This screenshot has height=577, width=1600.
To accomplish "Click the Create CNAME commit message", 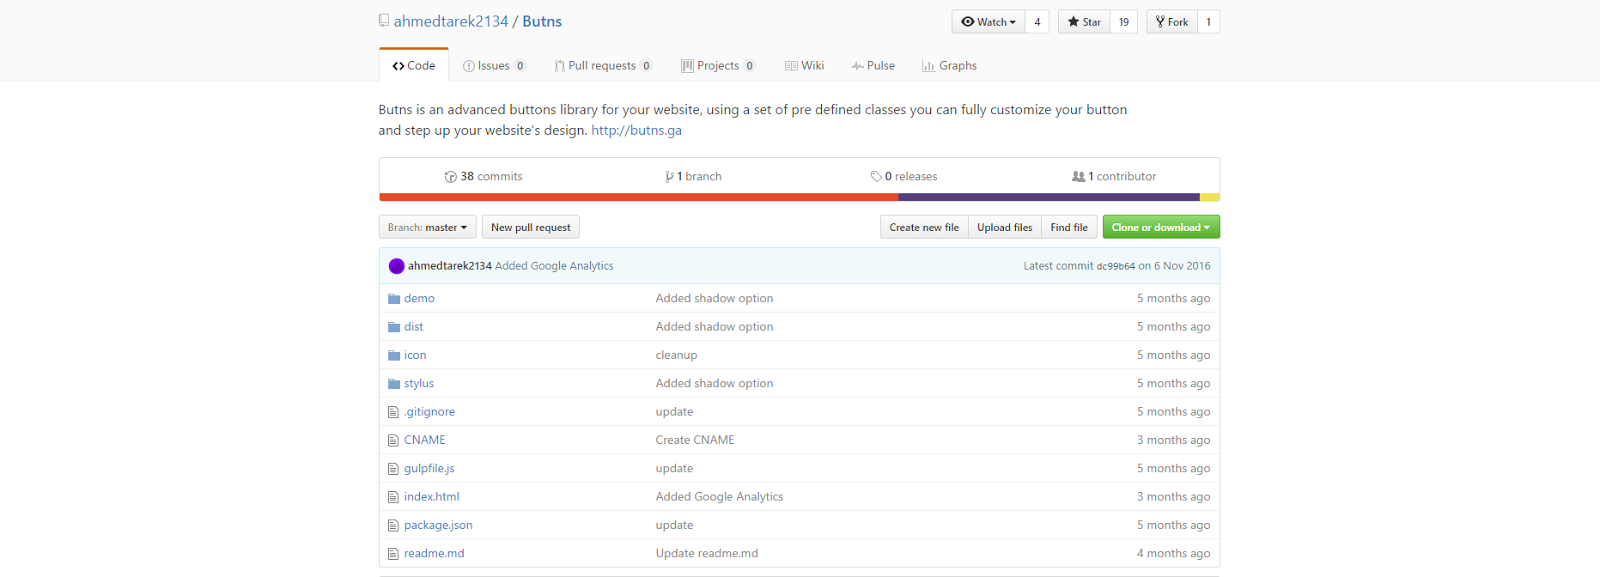I will click(x=695, y=440).
